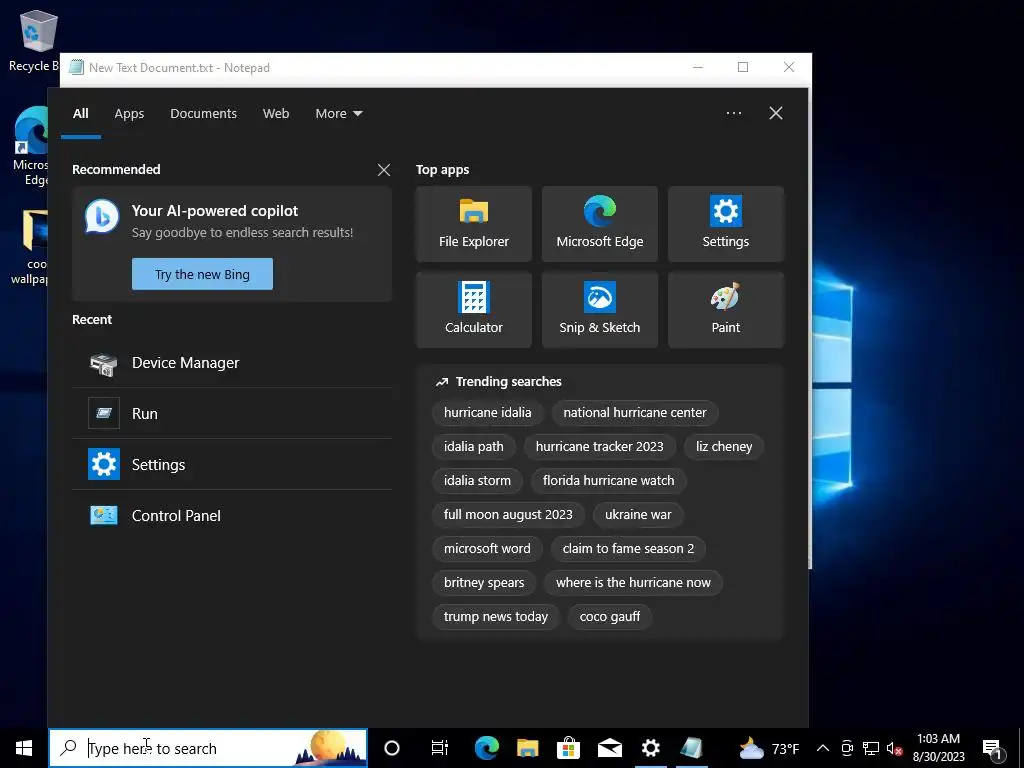The width and height of the screenshot is (1024, 768).
Task: Open Calculator from Top apps
Action: coord(473,310)
